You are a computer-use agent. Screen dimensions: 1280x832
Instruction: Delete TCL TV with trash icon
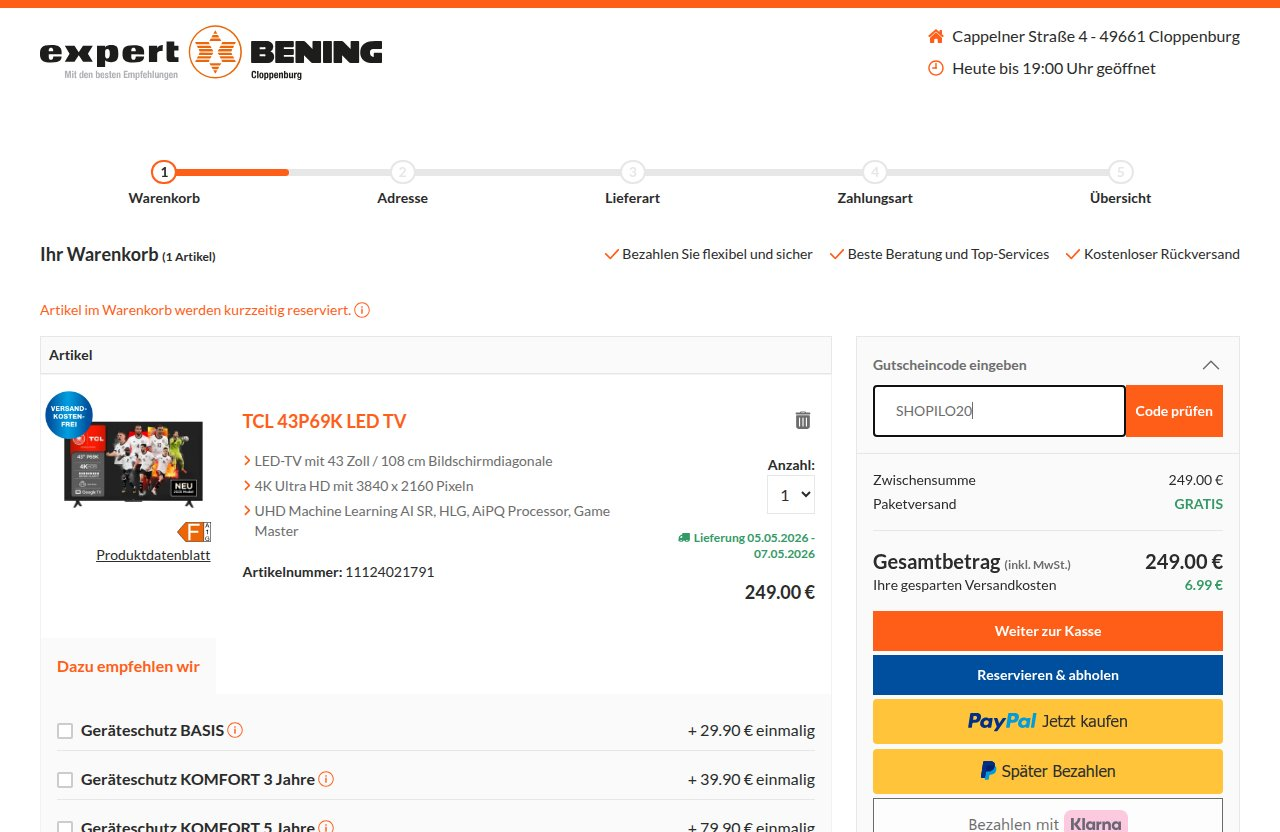[803, 420]
